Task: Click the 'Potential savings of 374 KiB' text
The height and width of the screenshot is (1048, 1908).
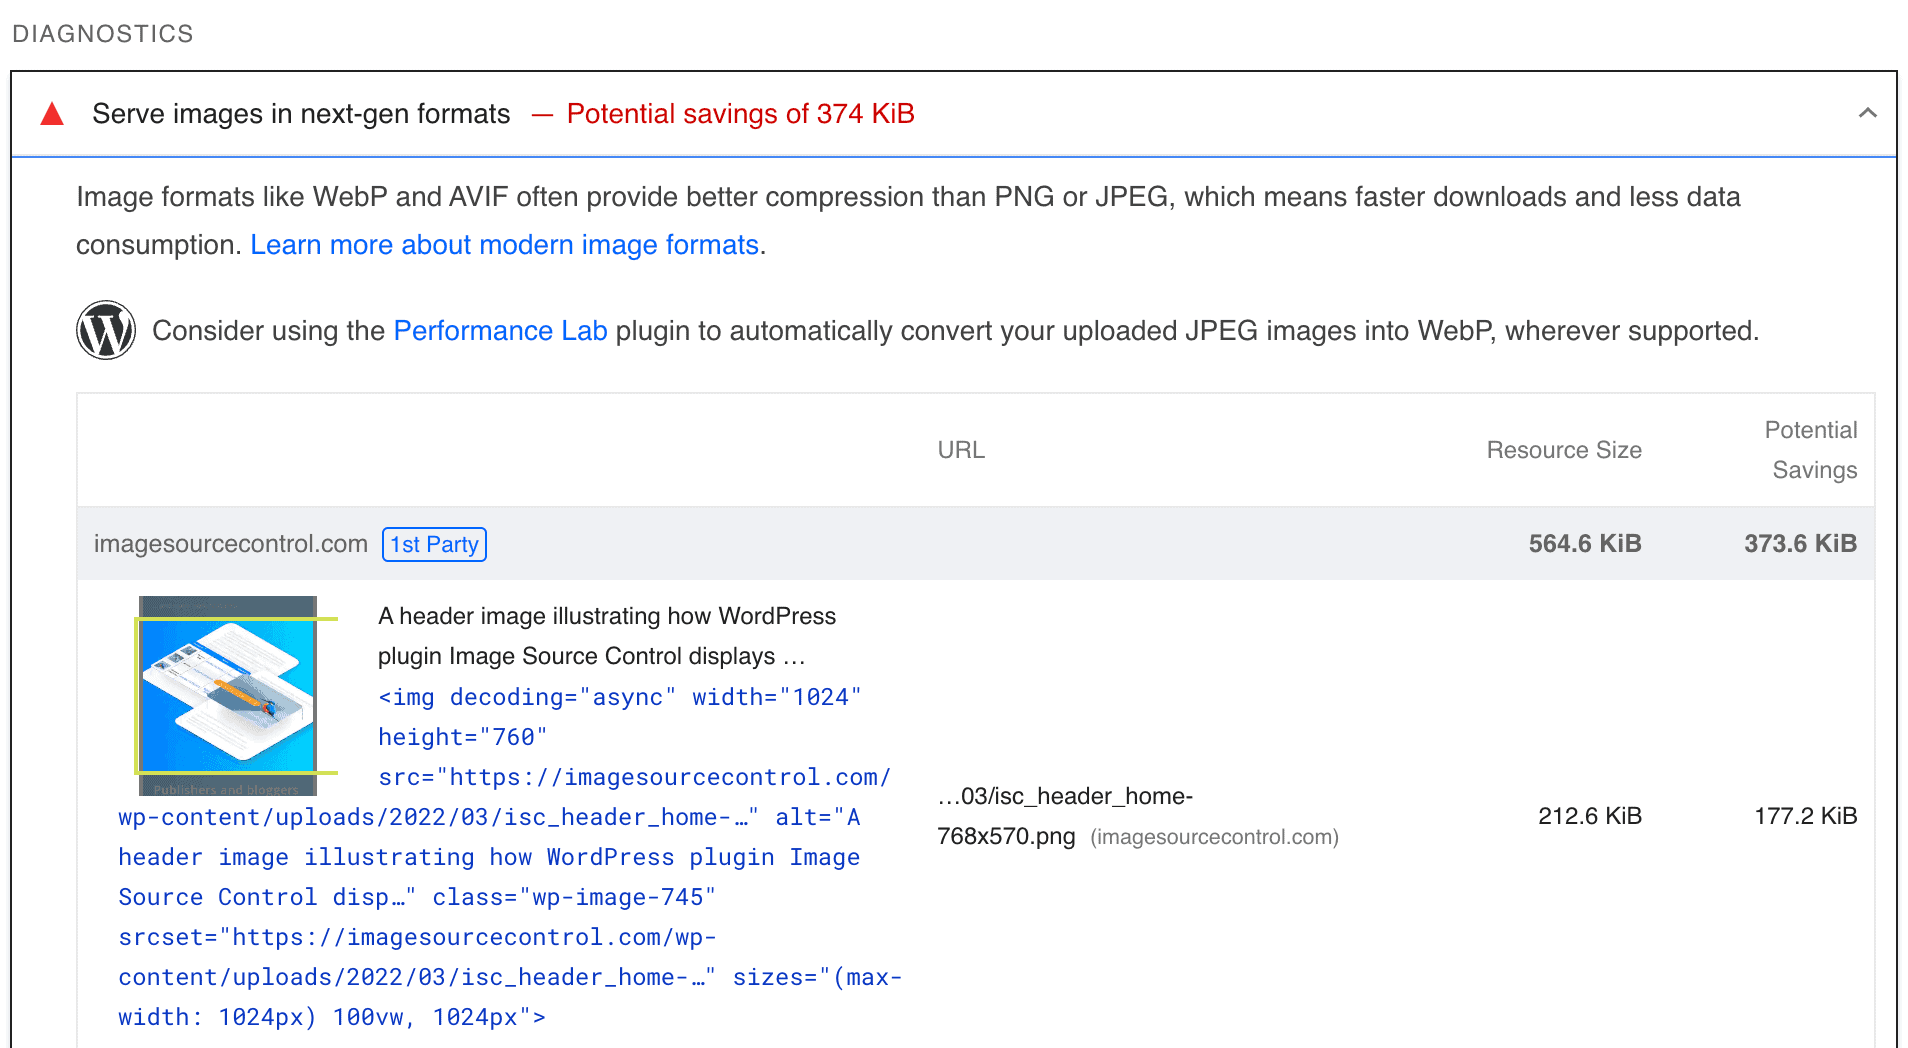Action: (x=740, y=114)
